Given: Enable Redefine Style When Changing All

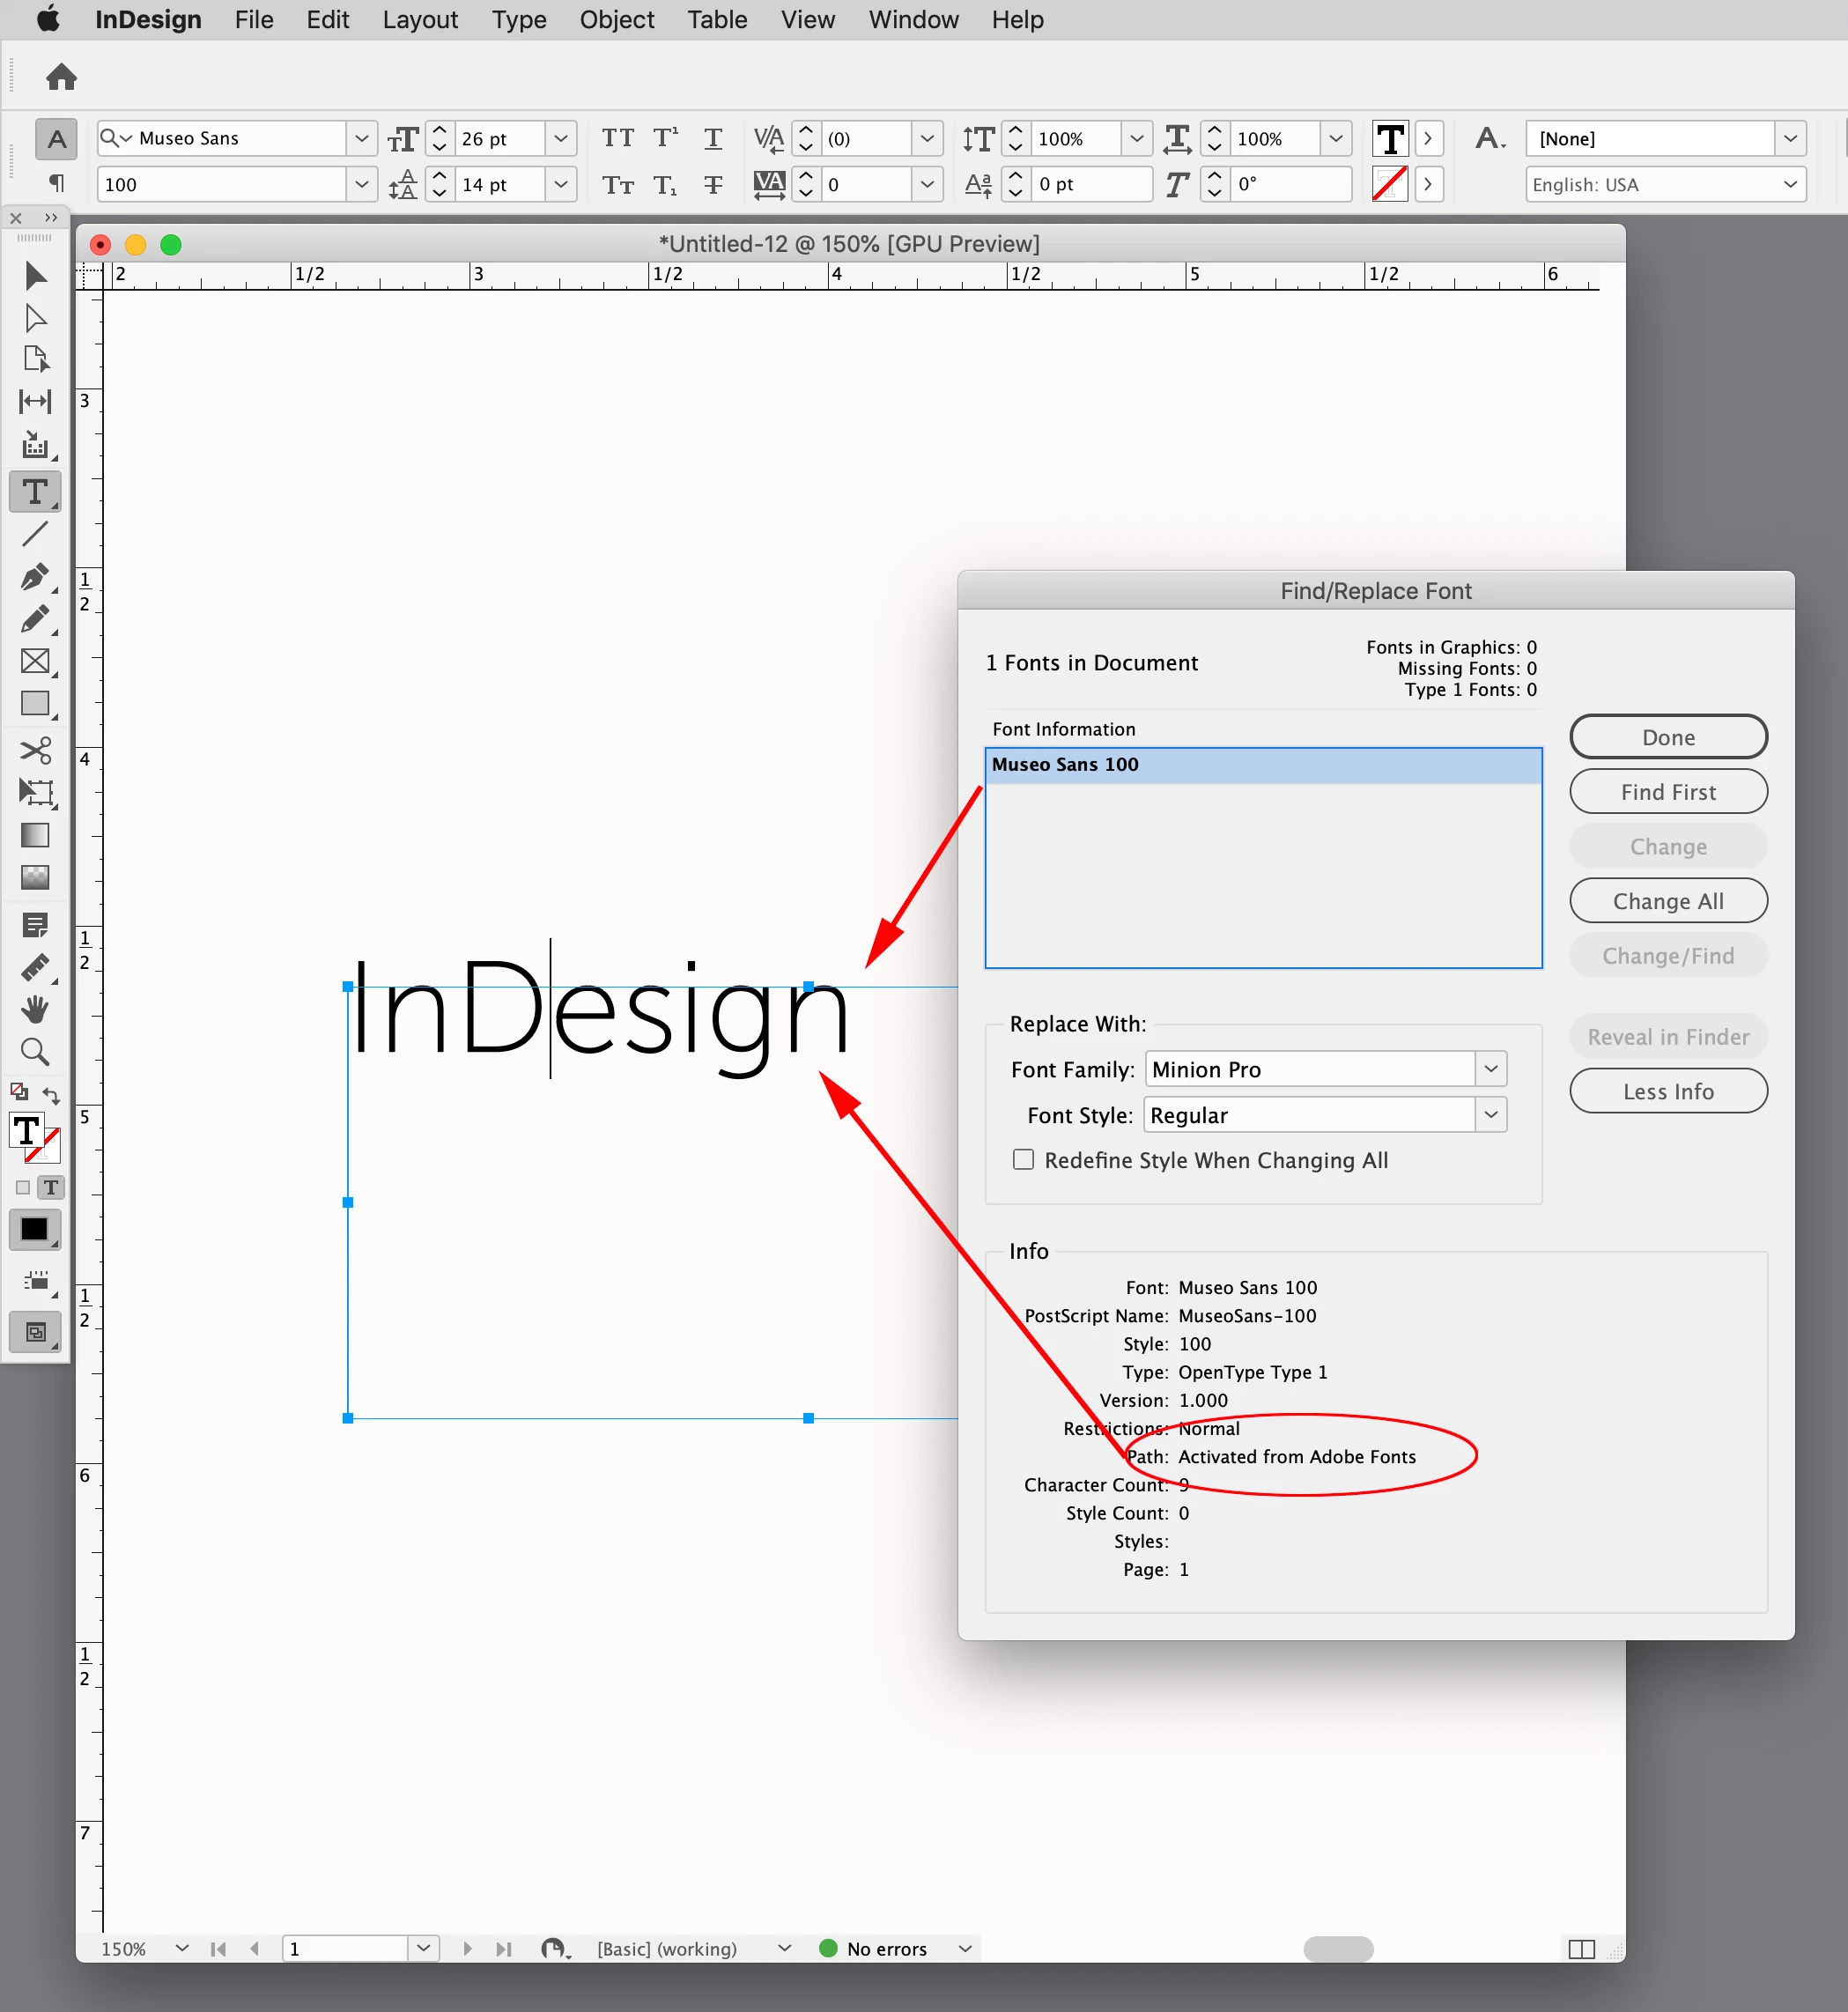Looking at the screenshot, I should coord(1023,1160).
